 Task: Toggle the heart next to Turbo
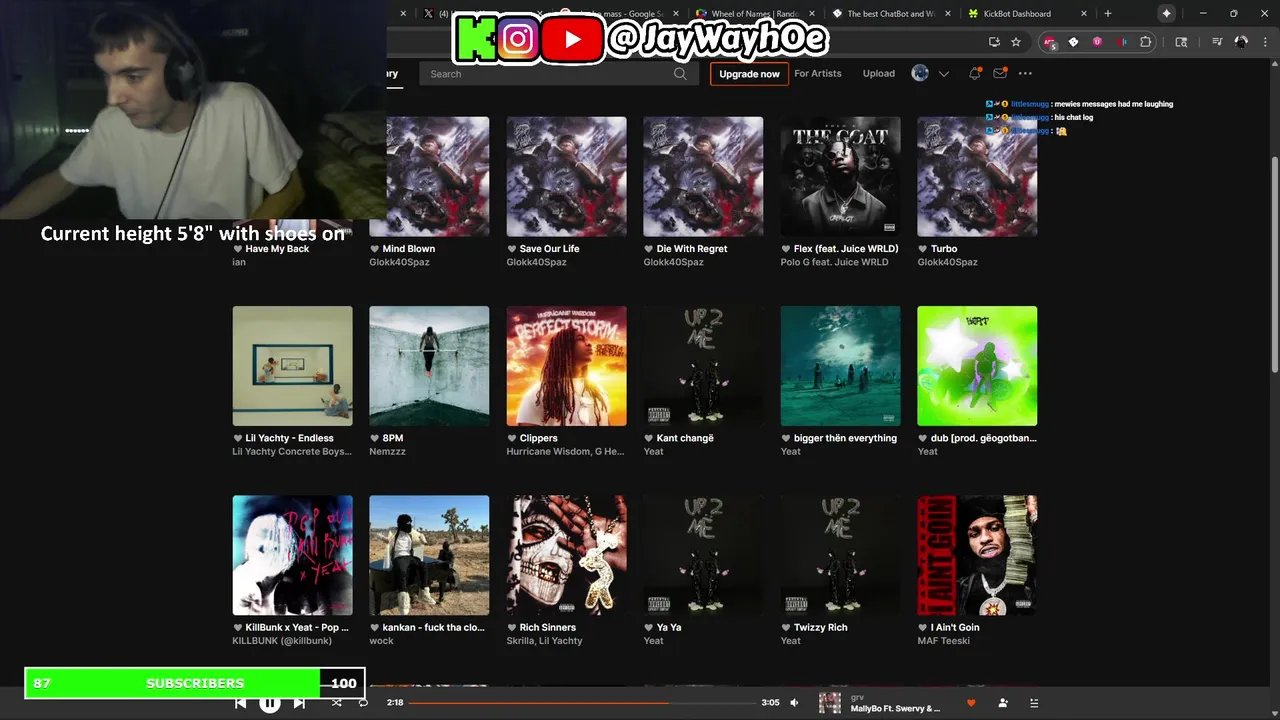pos(923,249)
